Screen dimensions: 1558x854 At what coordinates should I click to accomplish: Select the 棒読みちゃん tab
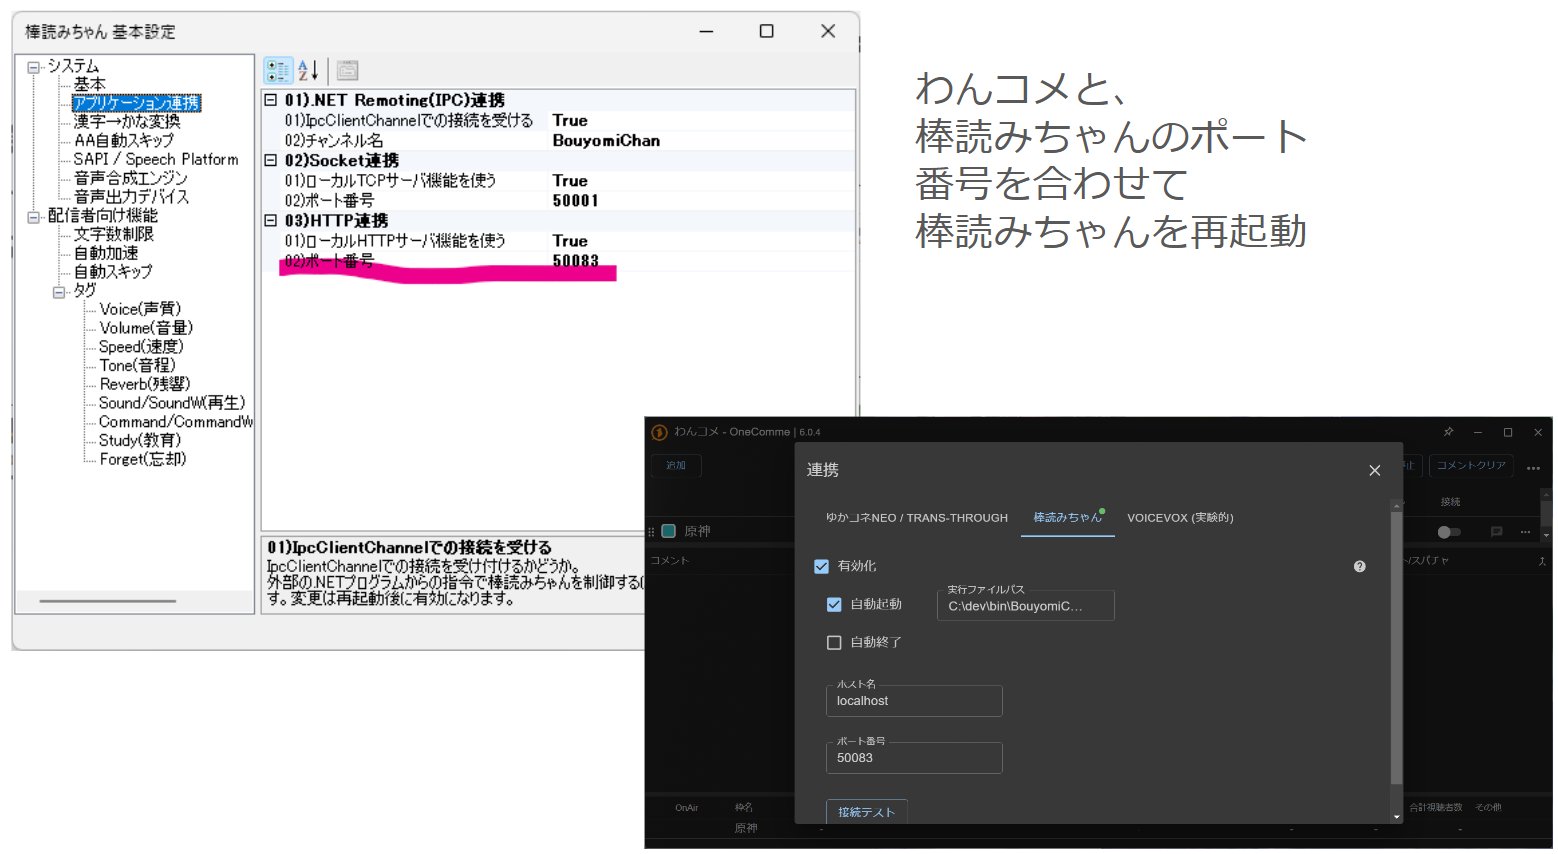(x=1068, y=518)
